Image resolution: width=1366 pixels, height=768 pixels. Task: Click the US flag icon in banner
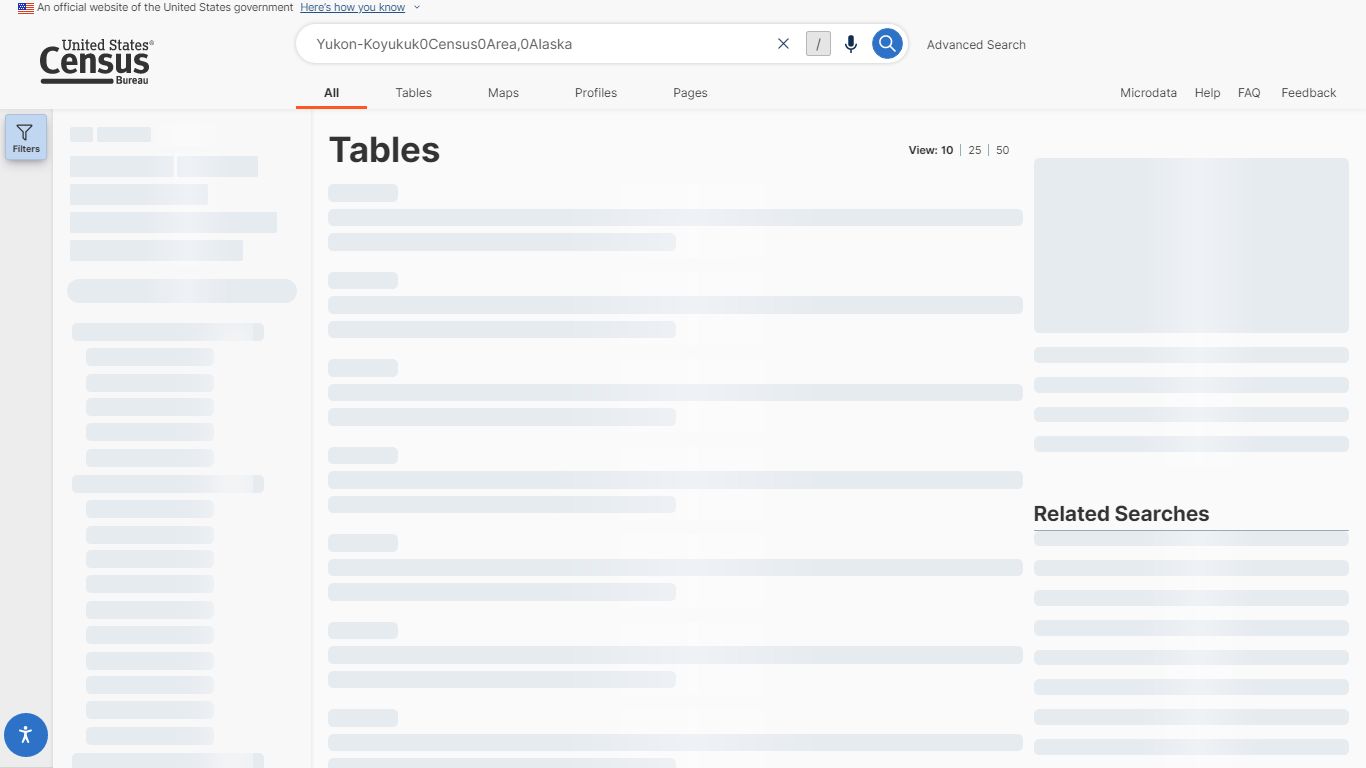click(26, 8)
